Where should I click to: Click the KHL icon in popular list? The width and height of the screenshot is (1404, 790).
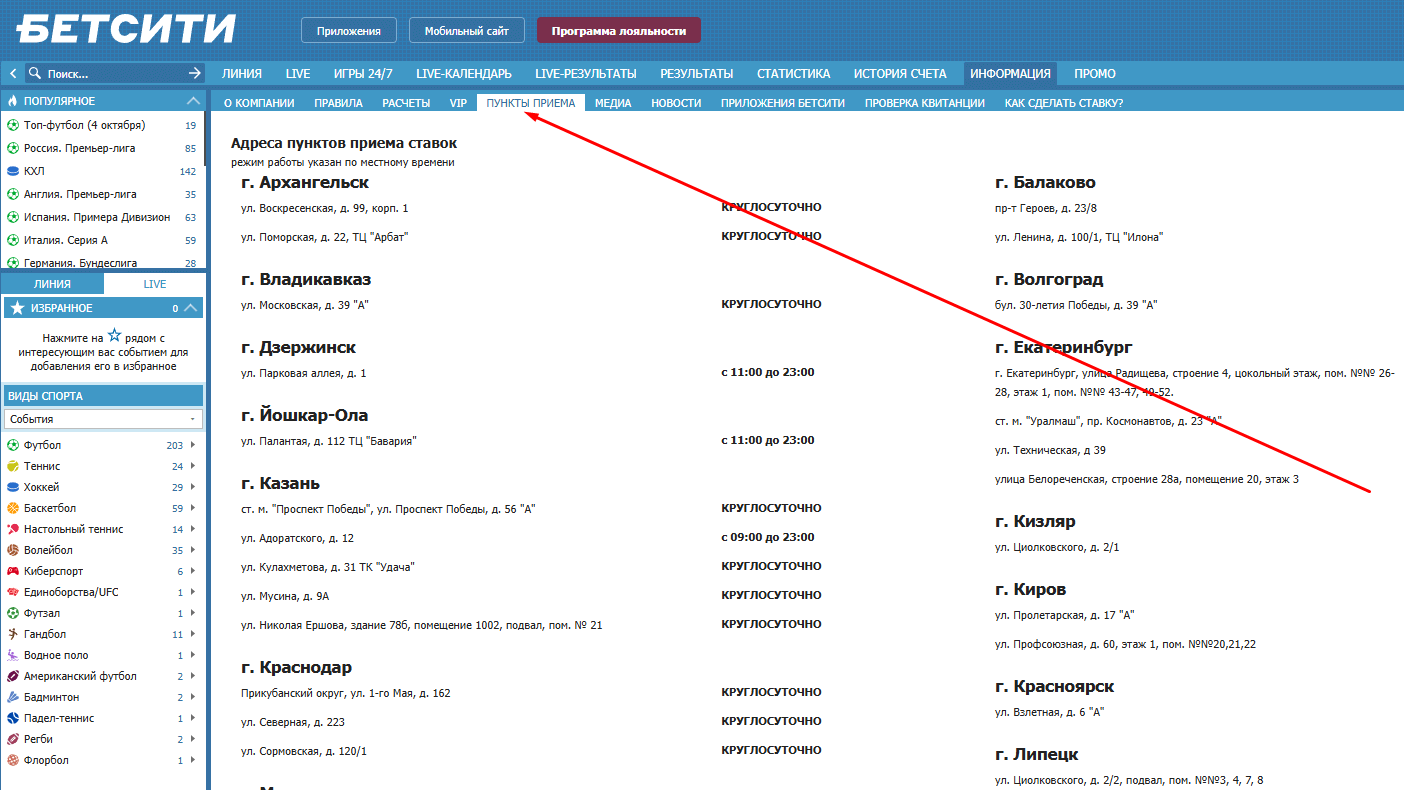tap(13, 171)
